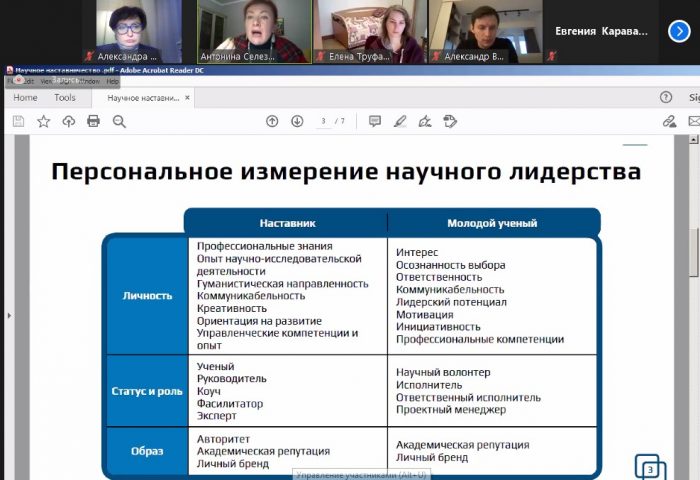Add a comment with the sticky note icon
The width and height of the screenshot is (700, 480).
375,121
